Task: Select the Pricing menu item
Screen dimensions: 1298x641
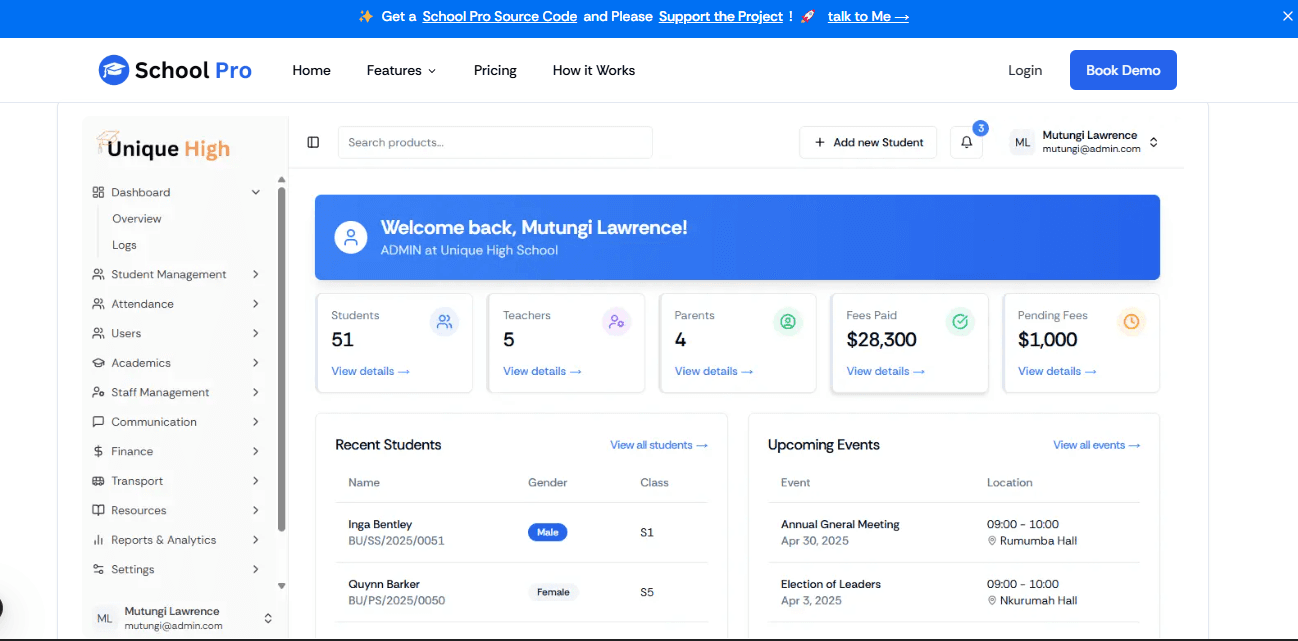Action: tap(495, 70)
